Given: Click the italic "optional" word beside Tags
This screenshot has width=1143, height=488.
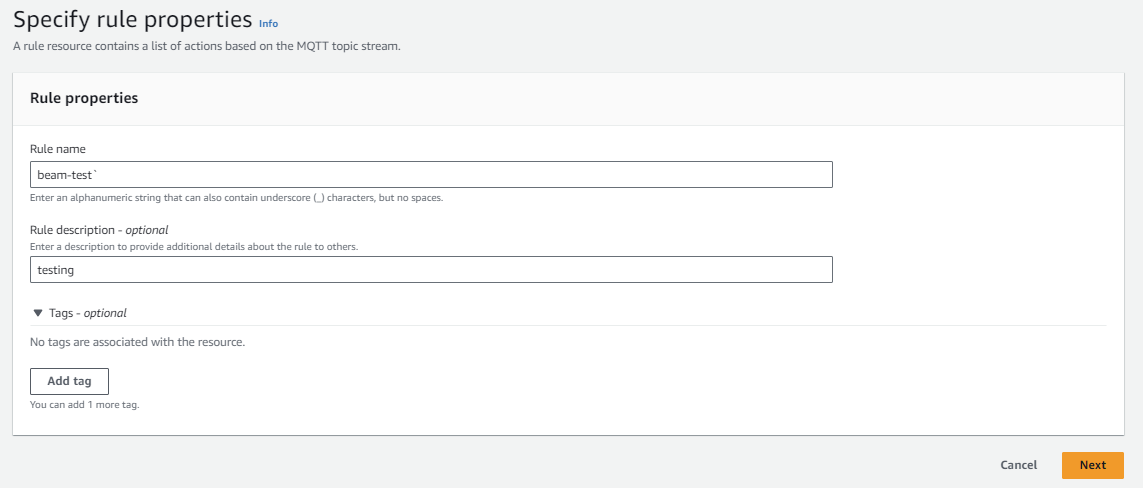Looking at the screenshot, I should (105, 313).
